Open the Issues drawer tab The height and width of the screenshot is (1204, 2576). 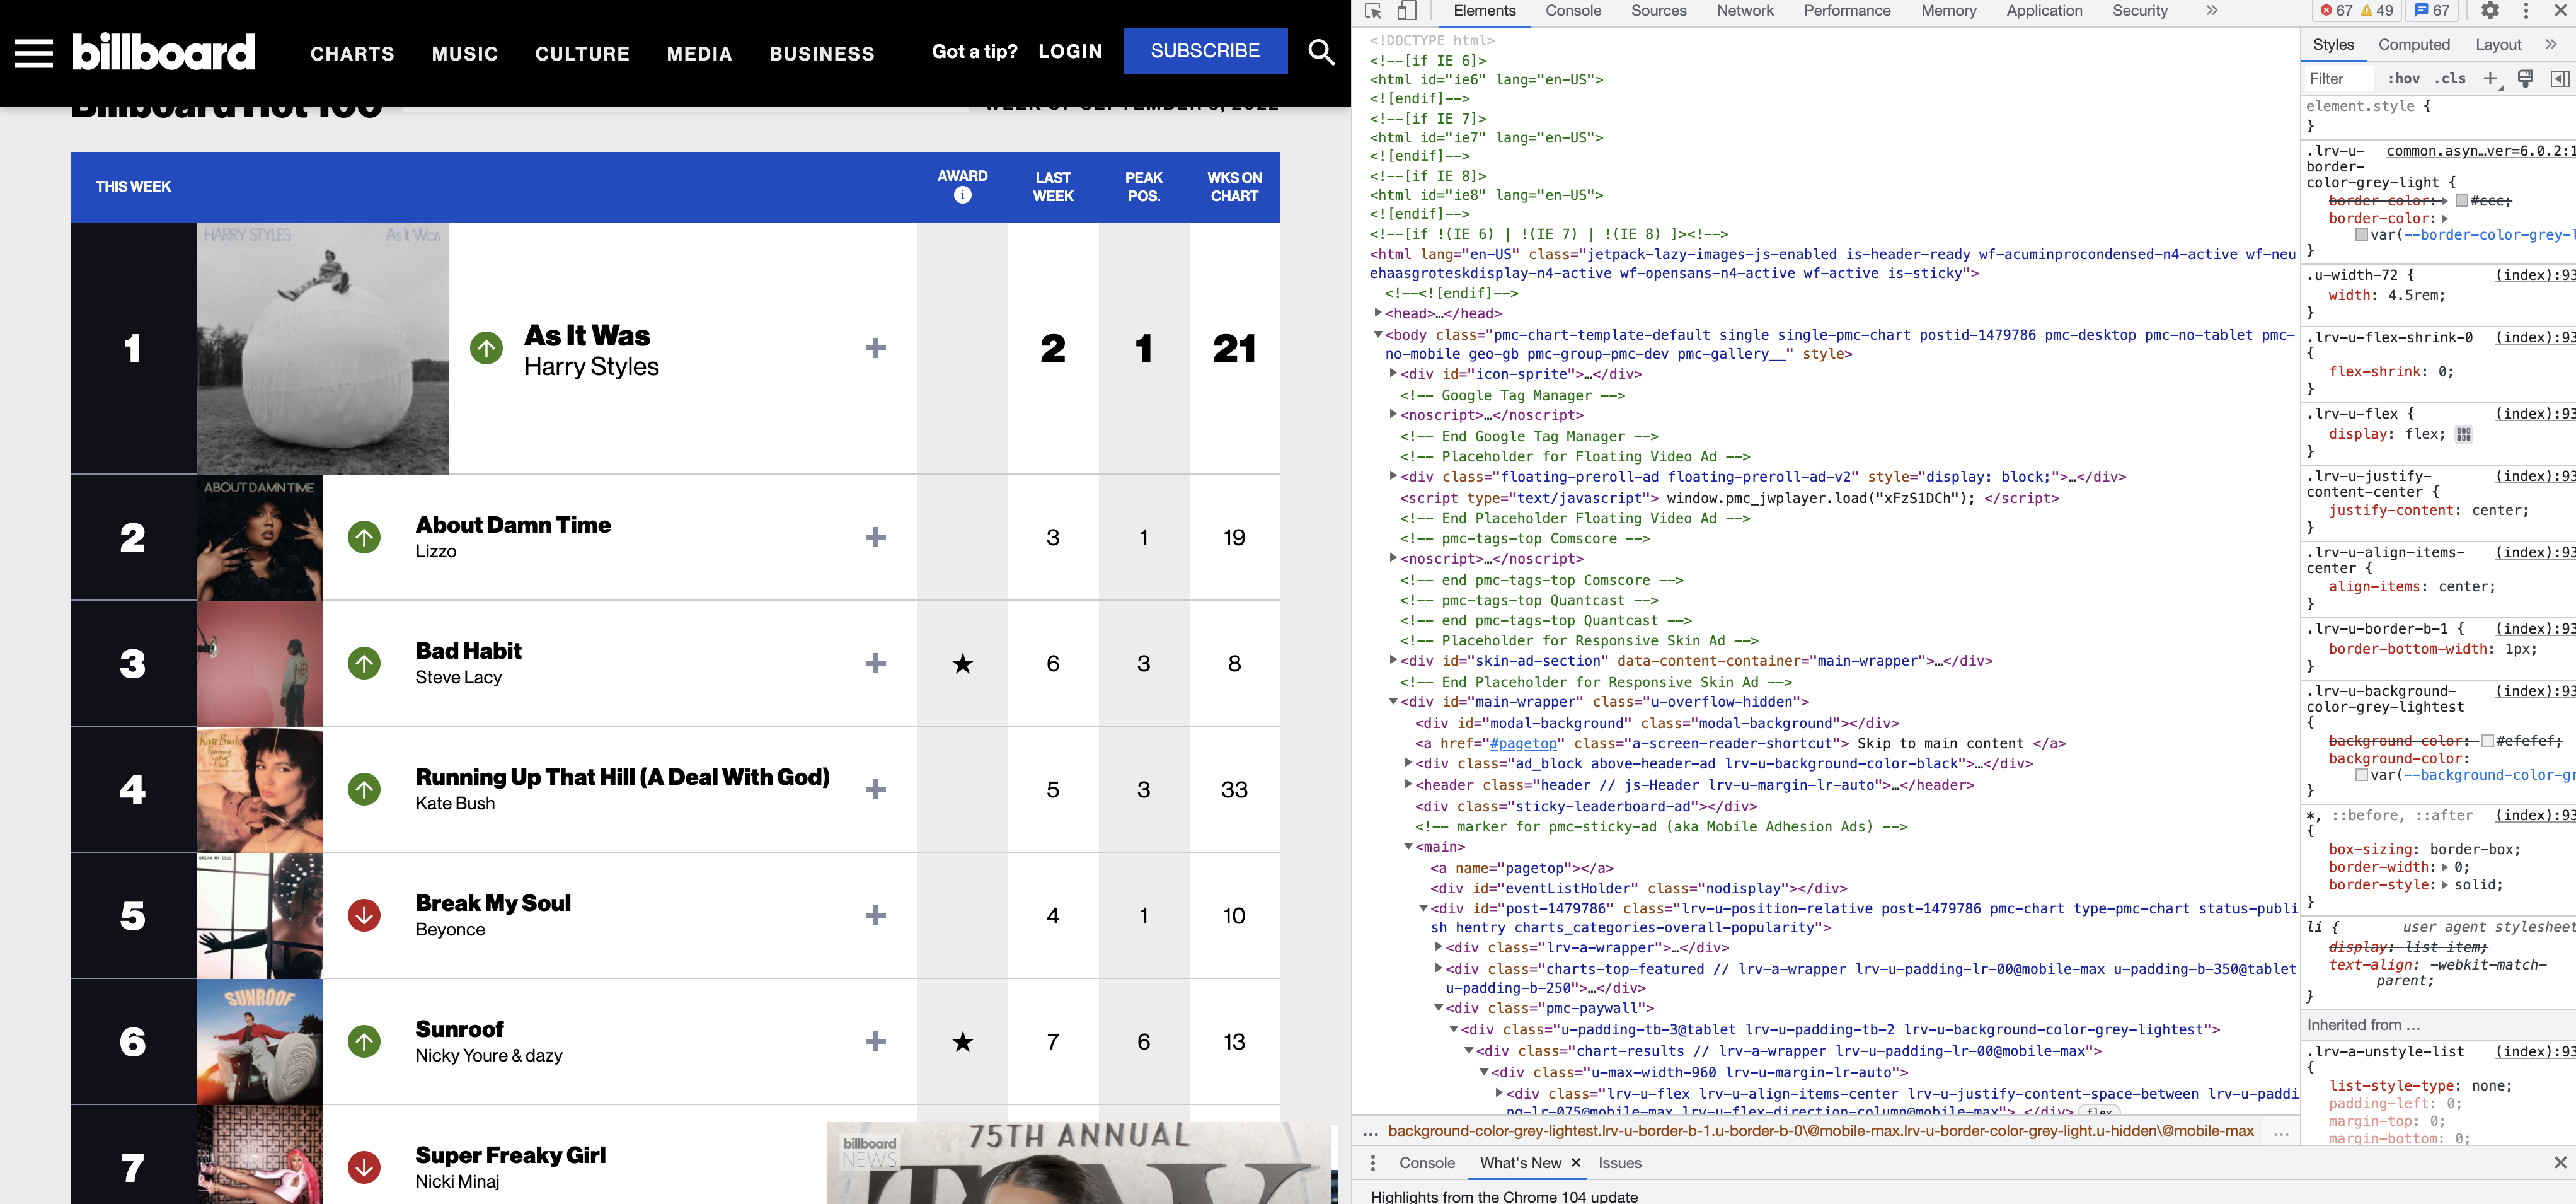tap(1619, 1163)
